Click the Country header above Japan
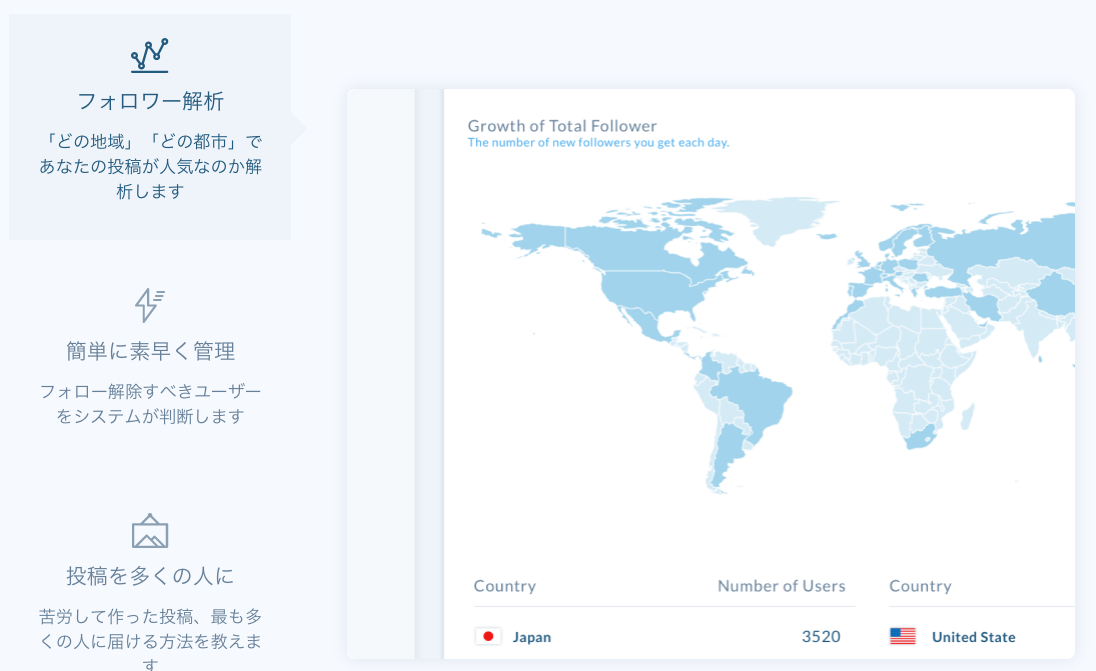Viewport: 1096px width, 671px height. [505, 586]
